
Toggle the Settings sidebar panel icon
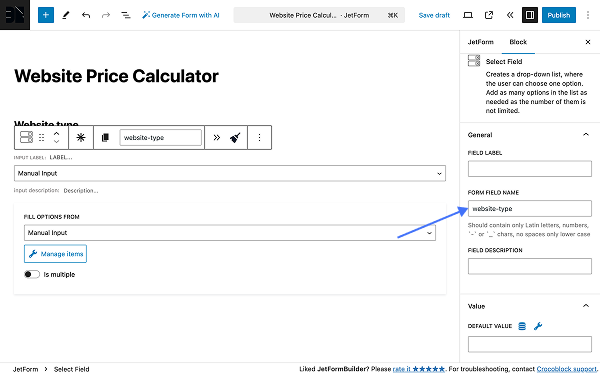[530, 15]
